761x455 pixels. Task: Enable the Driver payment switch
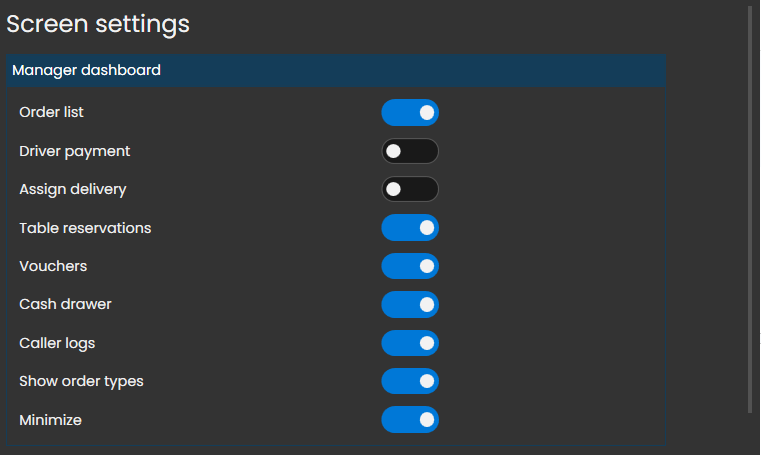pyautogui.click(x=410, y=151)
